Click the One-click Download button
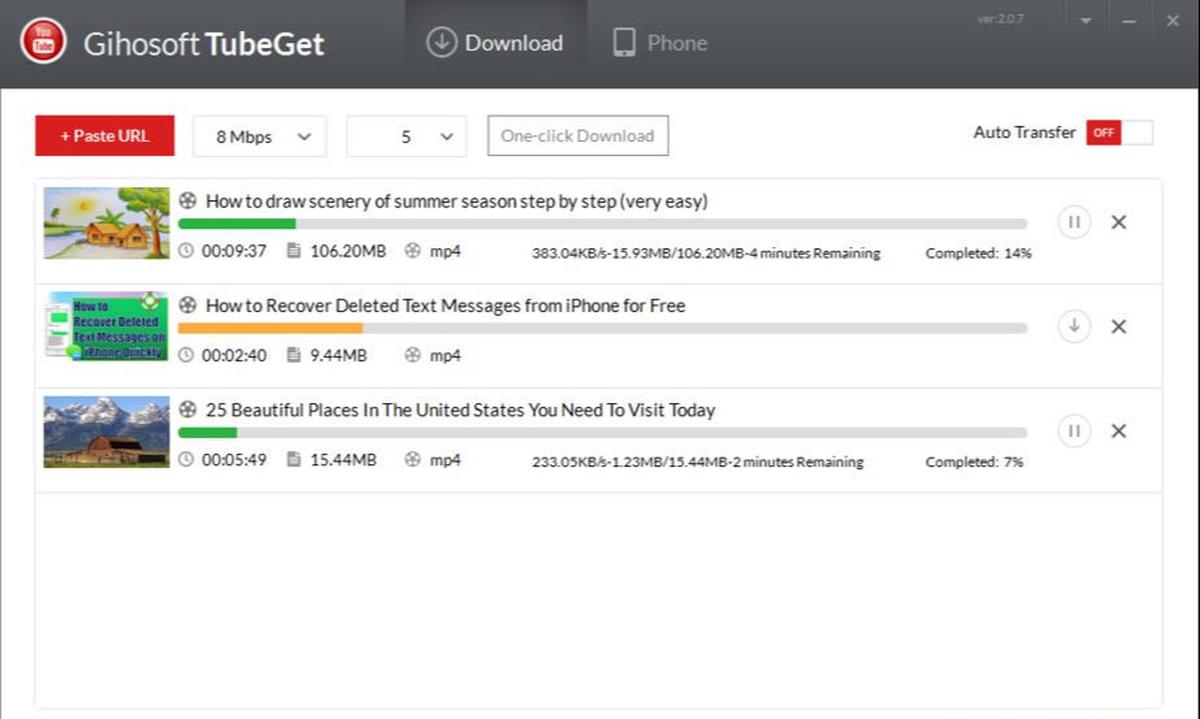The height and width of the screenshot is (719, 1200). point(578,136)
